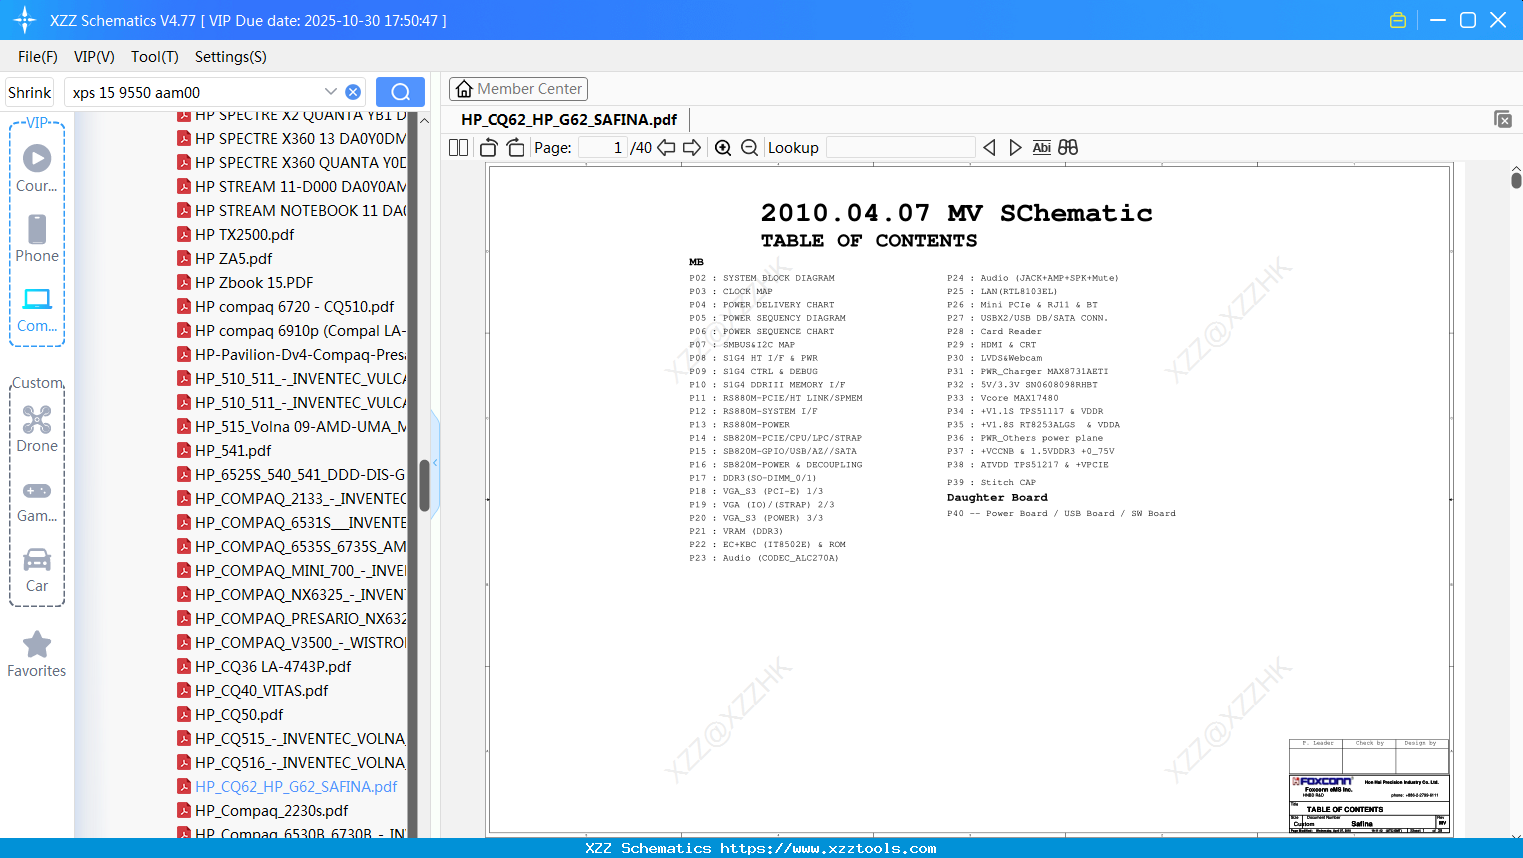This screenshot has height=858, width=1523.
Task: Toggle two-page view layout icon
Action: point(459,147)
